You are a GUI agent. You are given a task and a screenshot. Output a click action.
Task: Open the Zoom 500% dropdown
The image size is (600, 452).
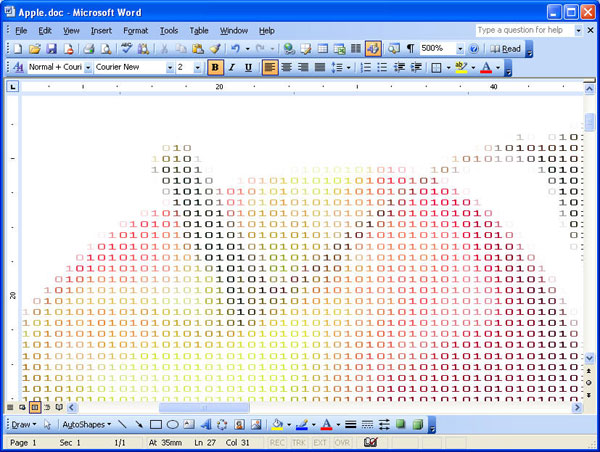pyautogui.click(x=460, y=49)
